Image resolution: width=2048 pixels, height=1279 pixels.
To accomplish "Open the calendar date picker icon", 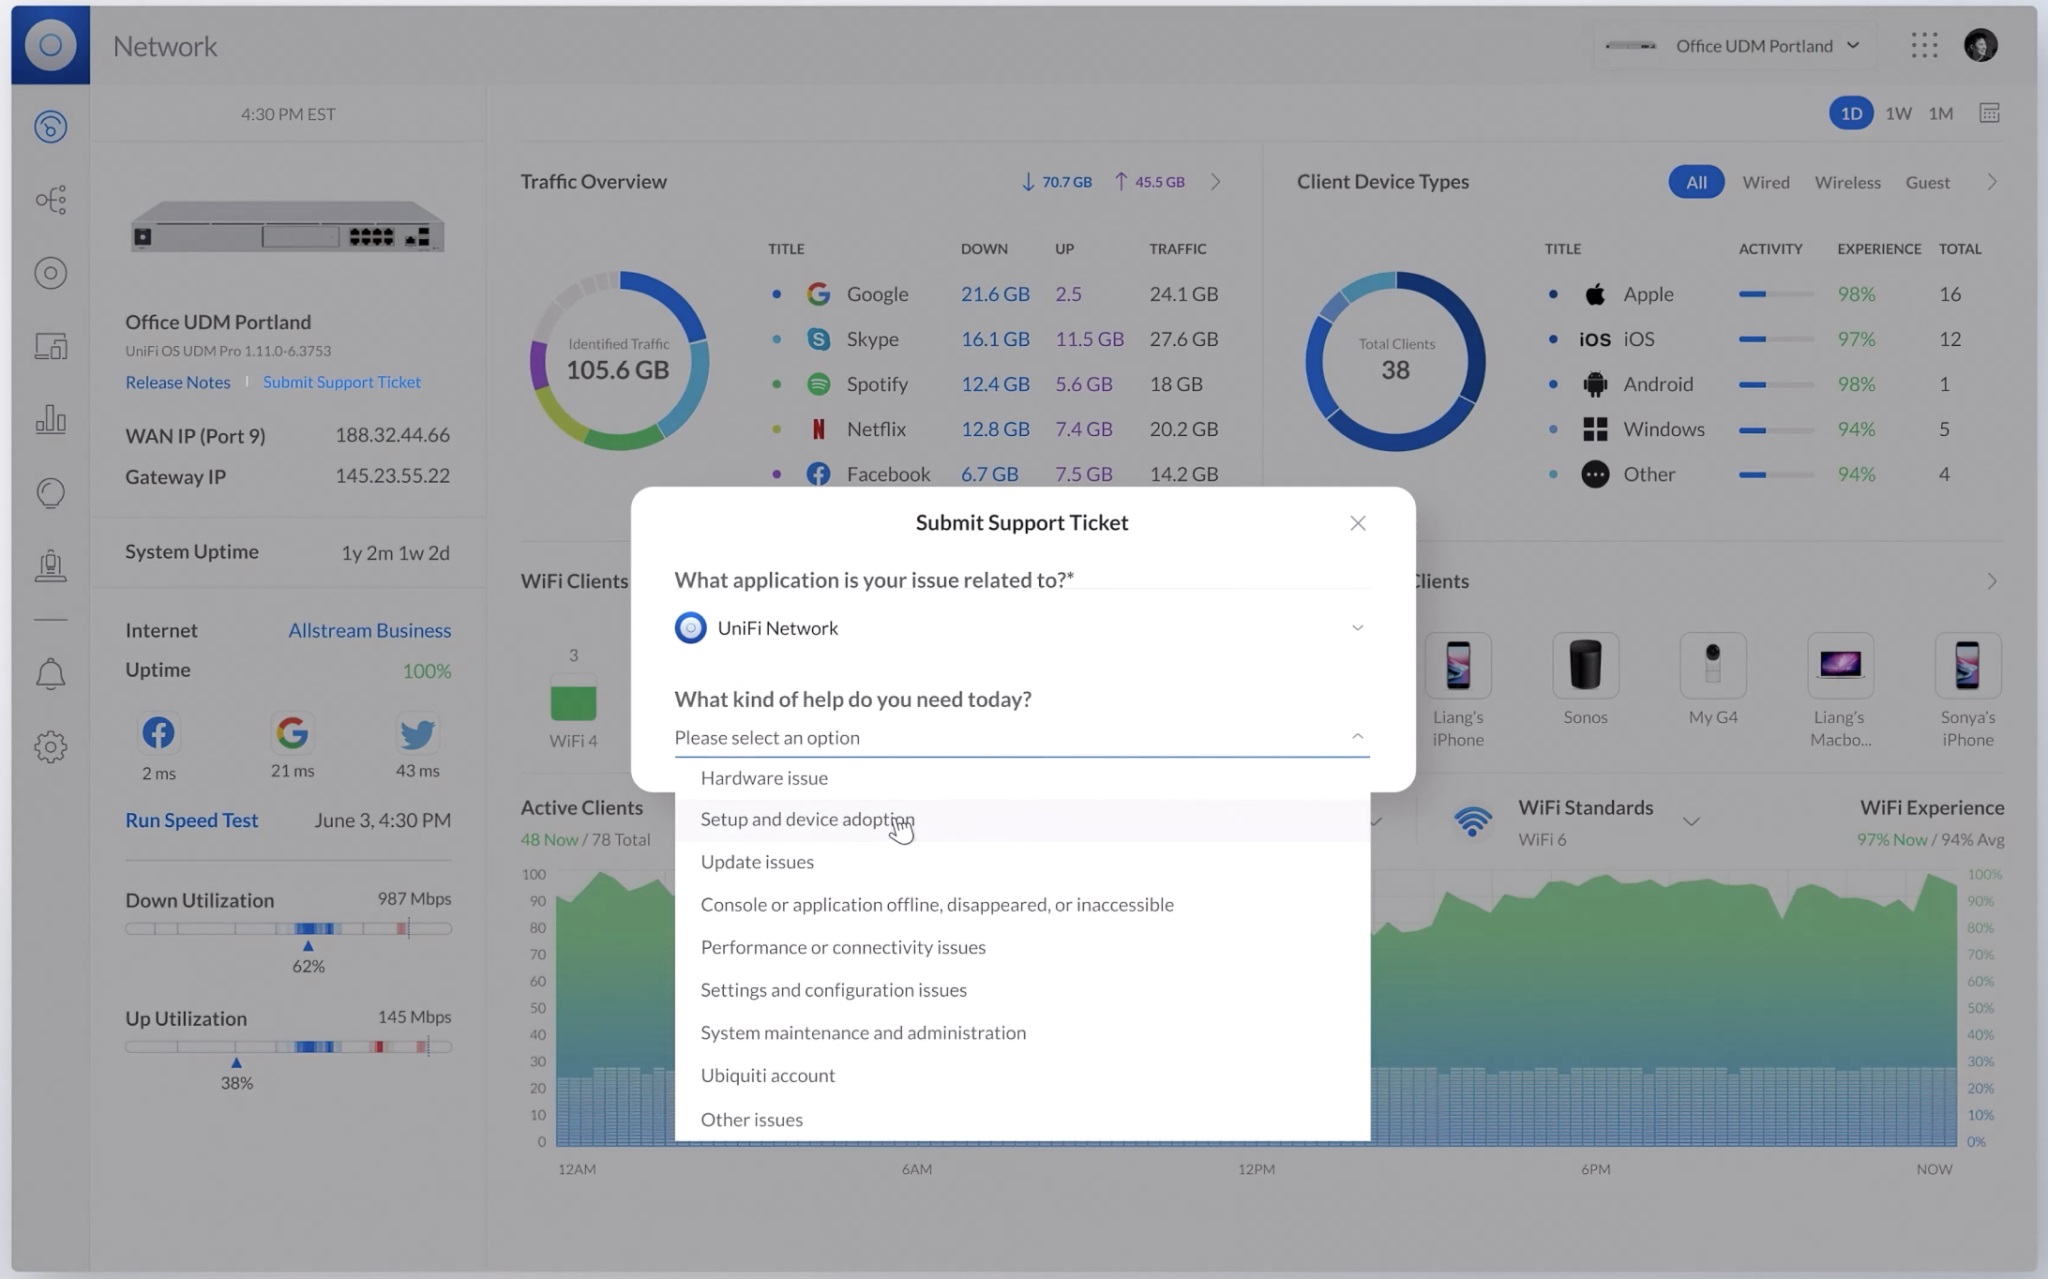I will (x=1989, y=113).
